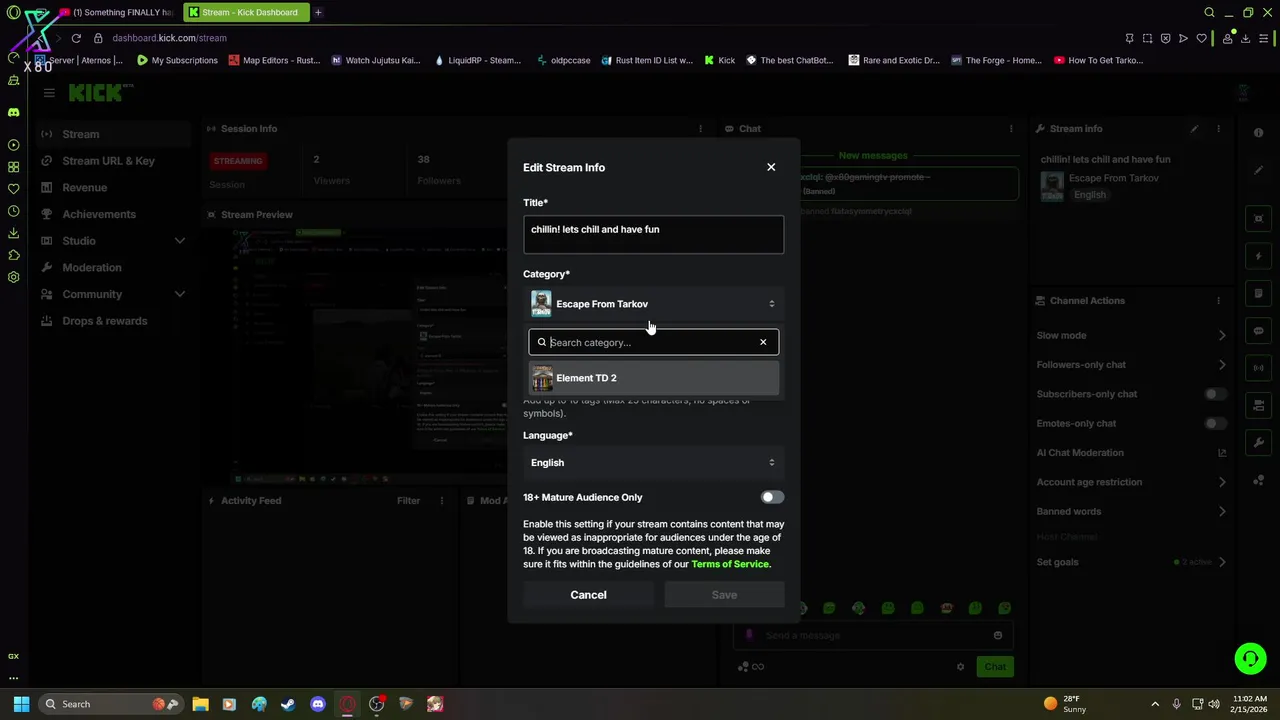1280x720 pixels.
Task: Close the Edit Stream Info dialog
Action: (x=771, y=167)
